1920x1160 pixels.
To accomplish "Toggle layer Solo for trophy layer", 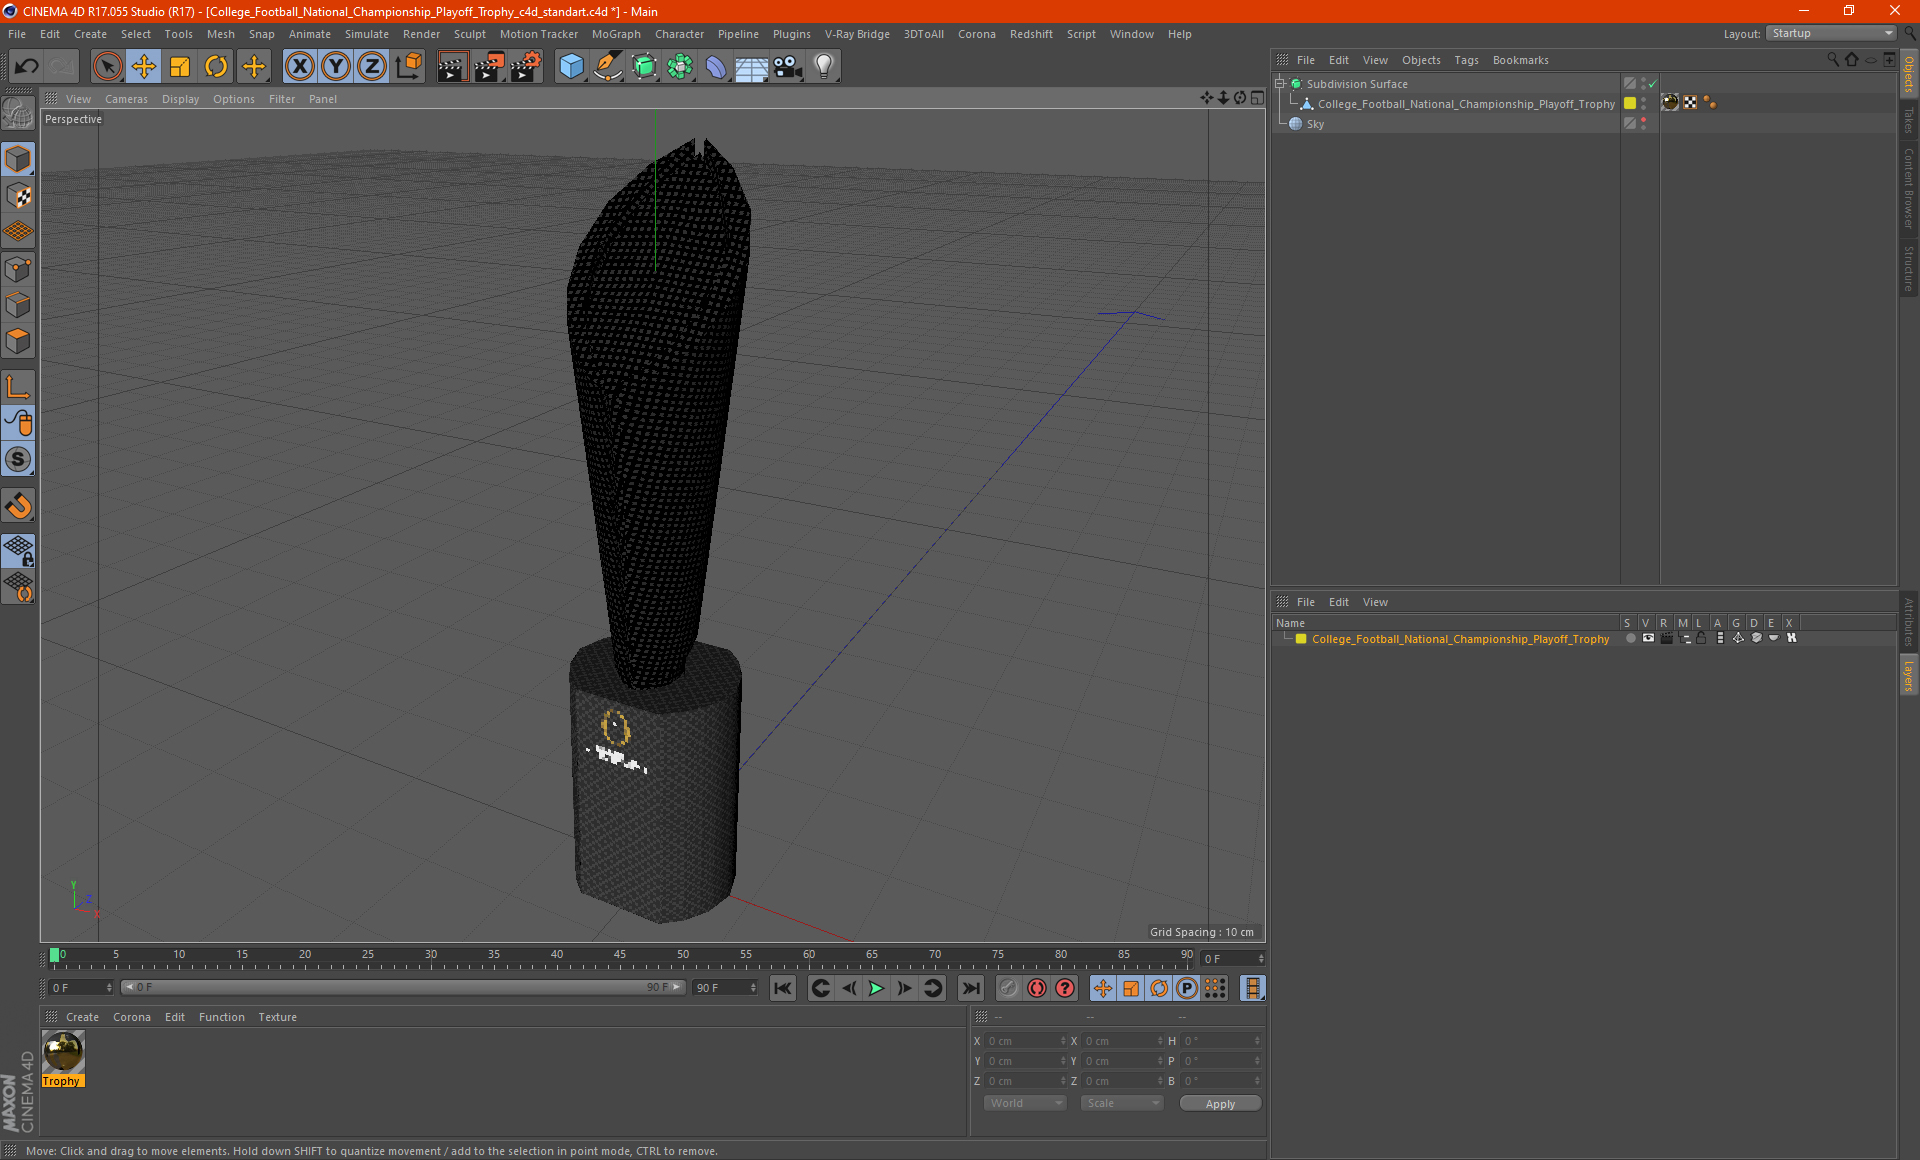I will tap(1630, 638).
